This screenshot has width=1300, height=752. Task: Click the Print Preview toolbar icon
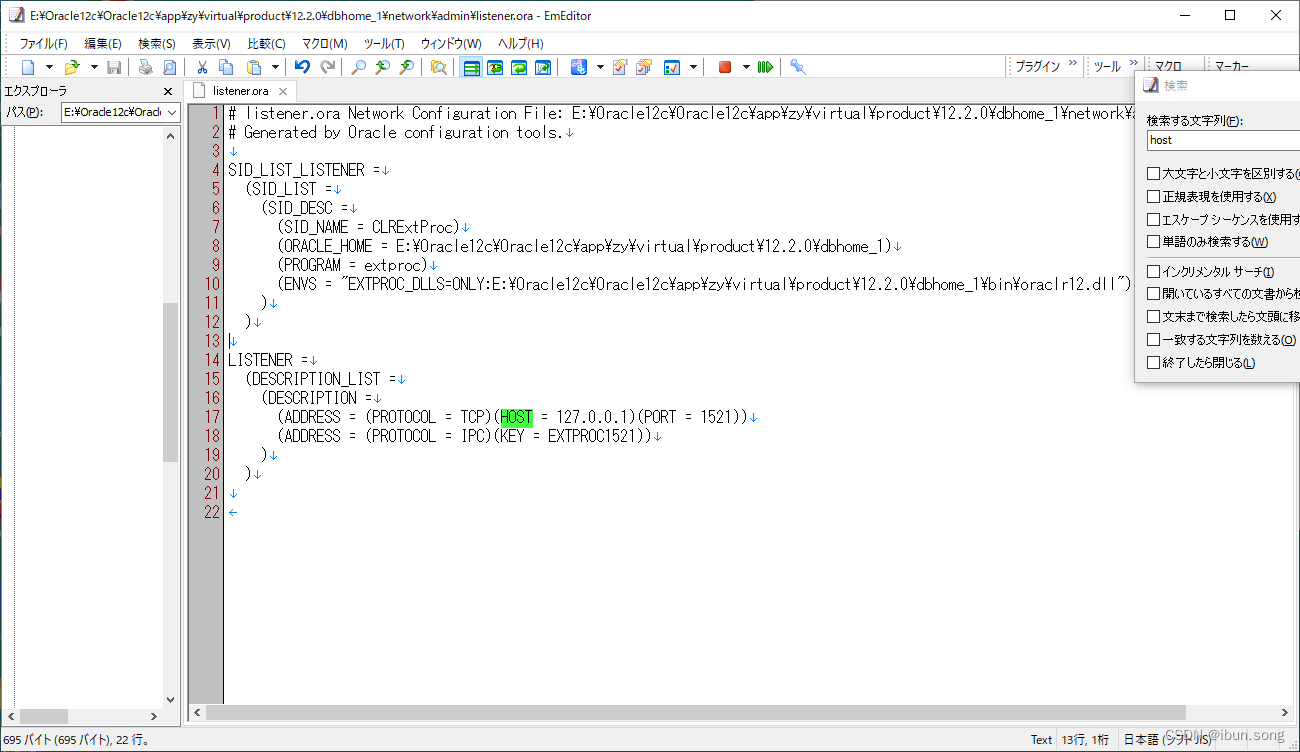pos(169,67)
